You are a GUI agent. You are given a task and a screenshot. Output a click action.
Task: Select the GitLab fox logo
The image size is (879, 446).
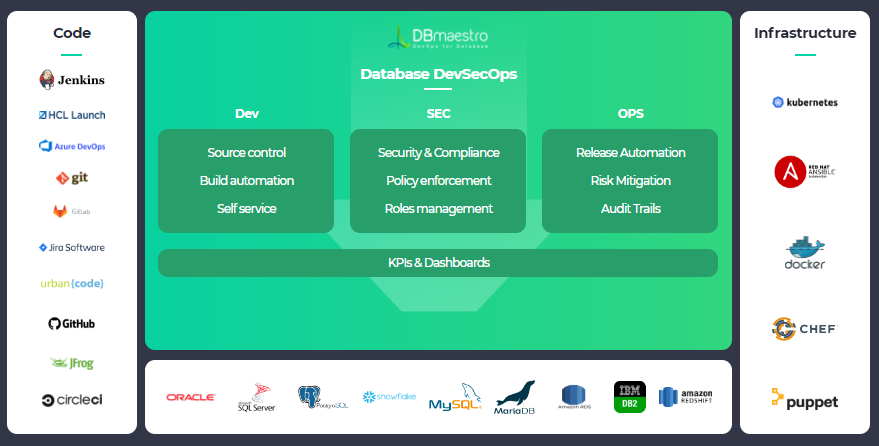pos(71,211)
